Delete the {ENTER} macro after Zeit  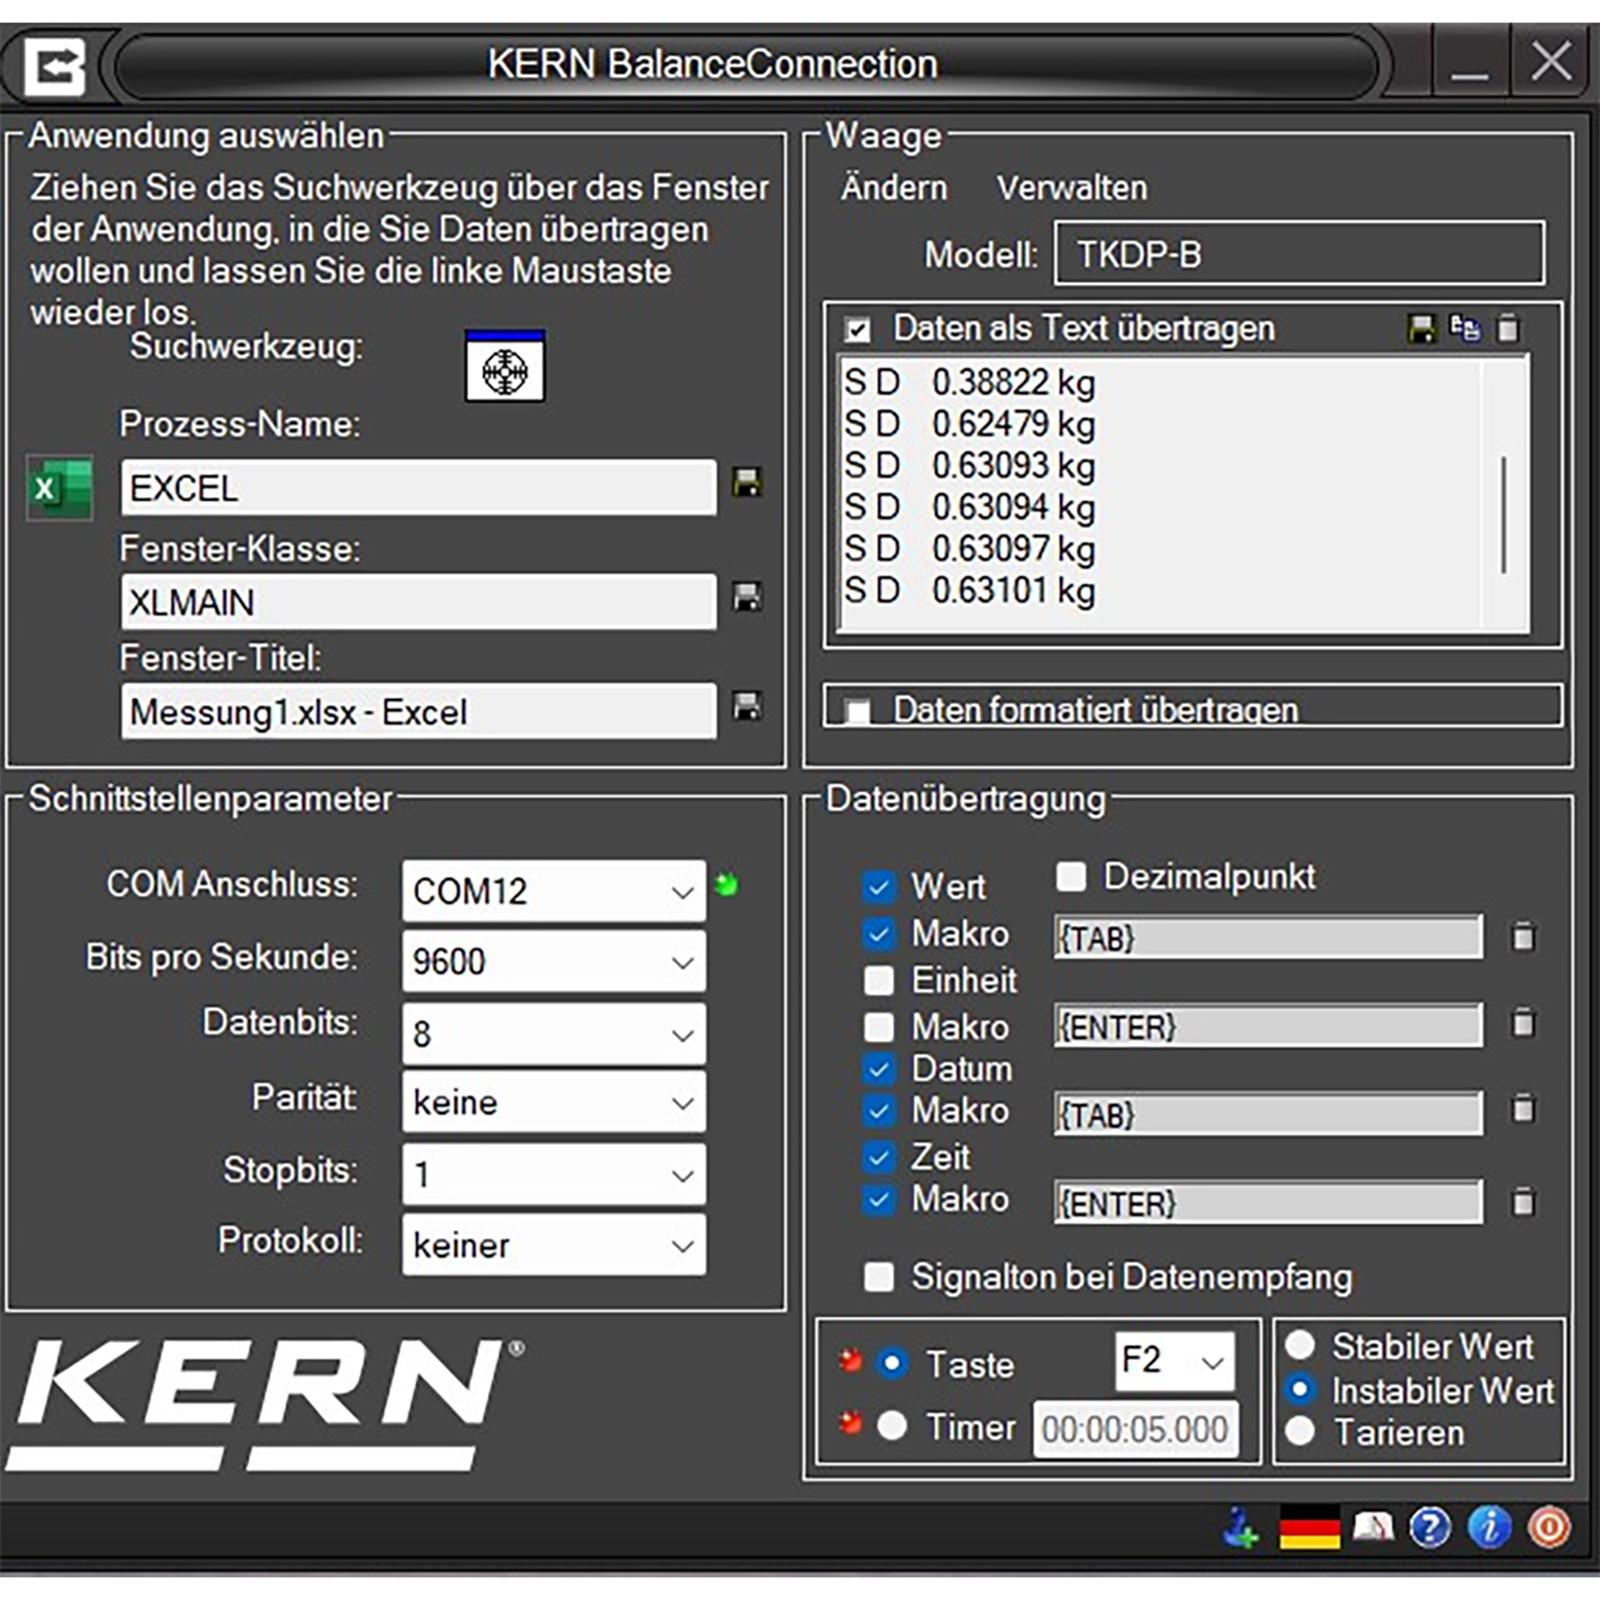tap(1523, 1202)
